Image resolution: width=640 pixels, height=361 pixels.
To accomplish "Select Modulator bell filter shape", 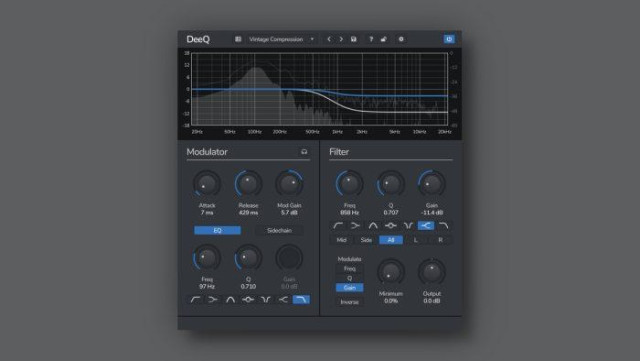I will tap(230, 300).
